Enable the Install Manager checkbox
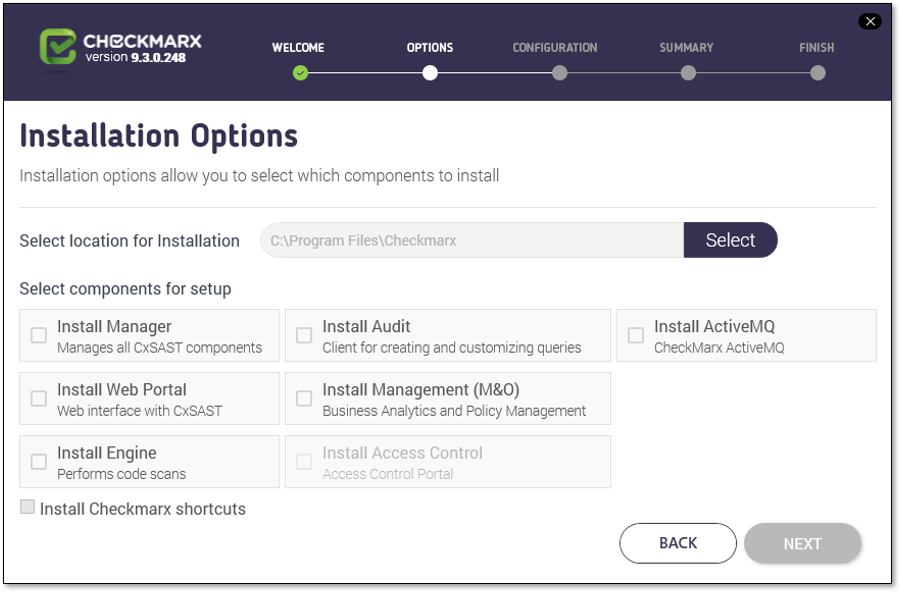The image size is (901, 593). tap(38, 335)
